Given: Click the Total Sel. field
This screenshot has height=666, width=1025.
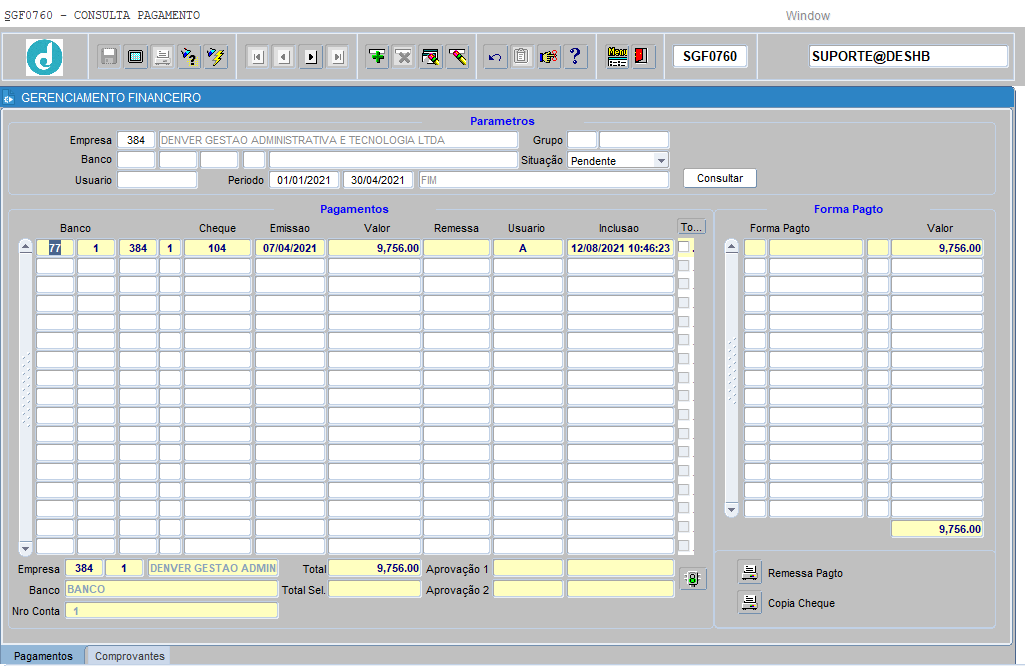Looking at the screenshot, I should [x=375, y=589].
